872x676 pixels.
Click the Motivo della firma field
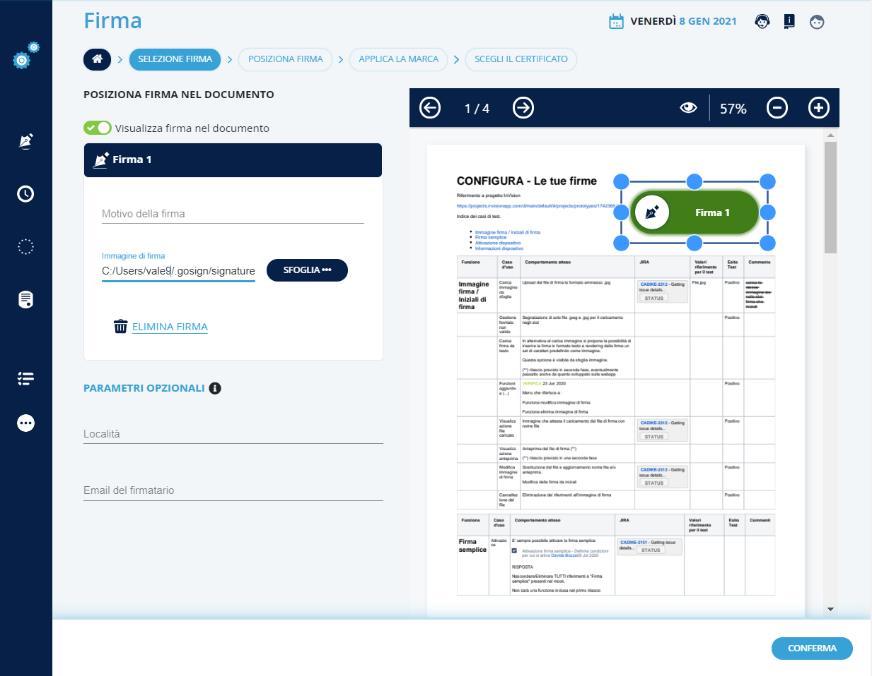(232, 213)
